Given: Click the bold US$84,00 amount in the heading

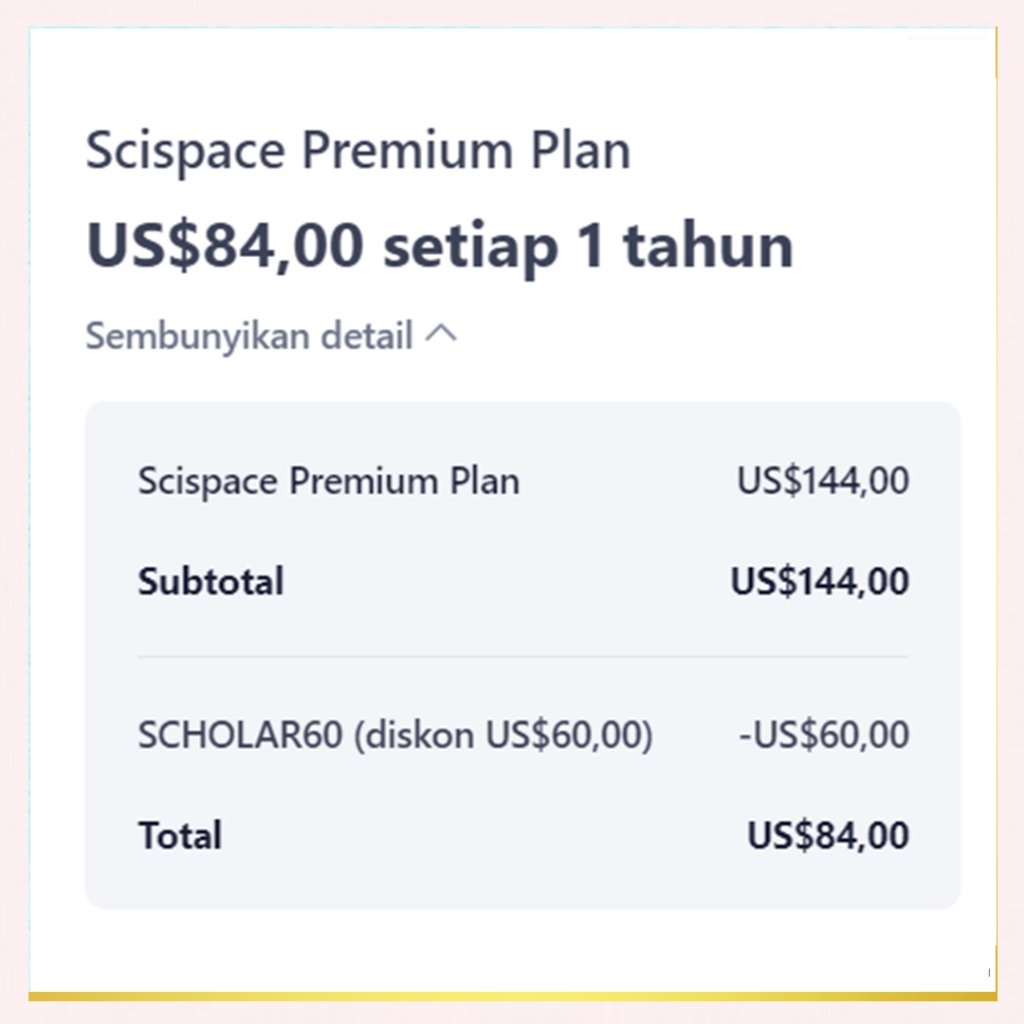Looking at the screenshot, I should pos(225,246).
